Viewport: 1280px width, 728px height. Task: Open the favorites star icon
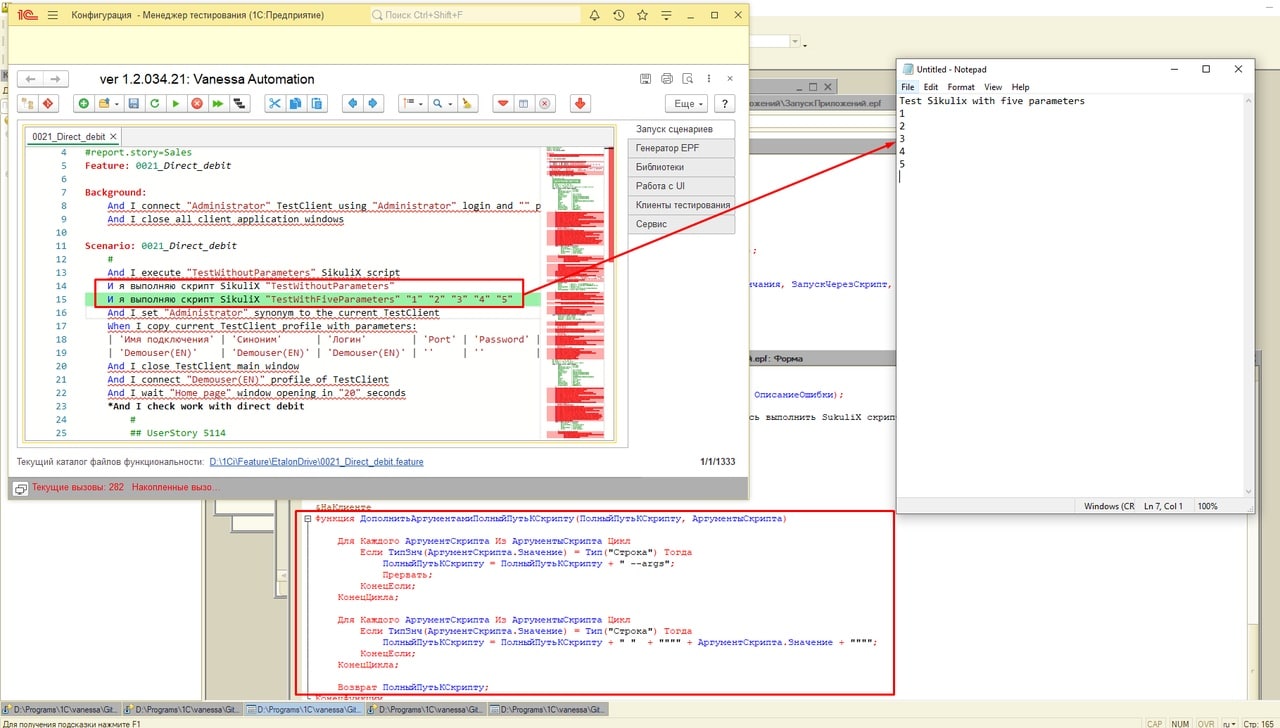point(643,16)
